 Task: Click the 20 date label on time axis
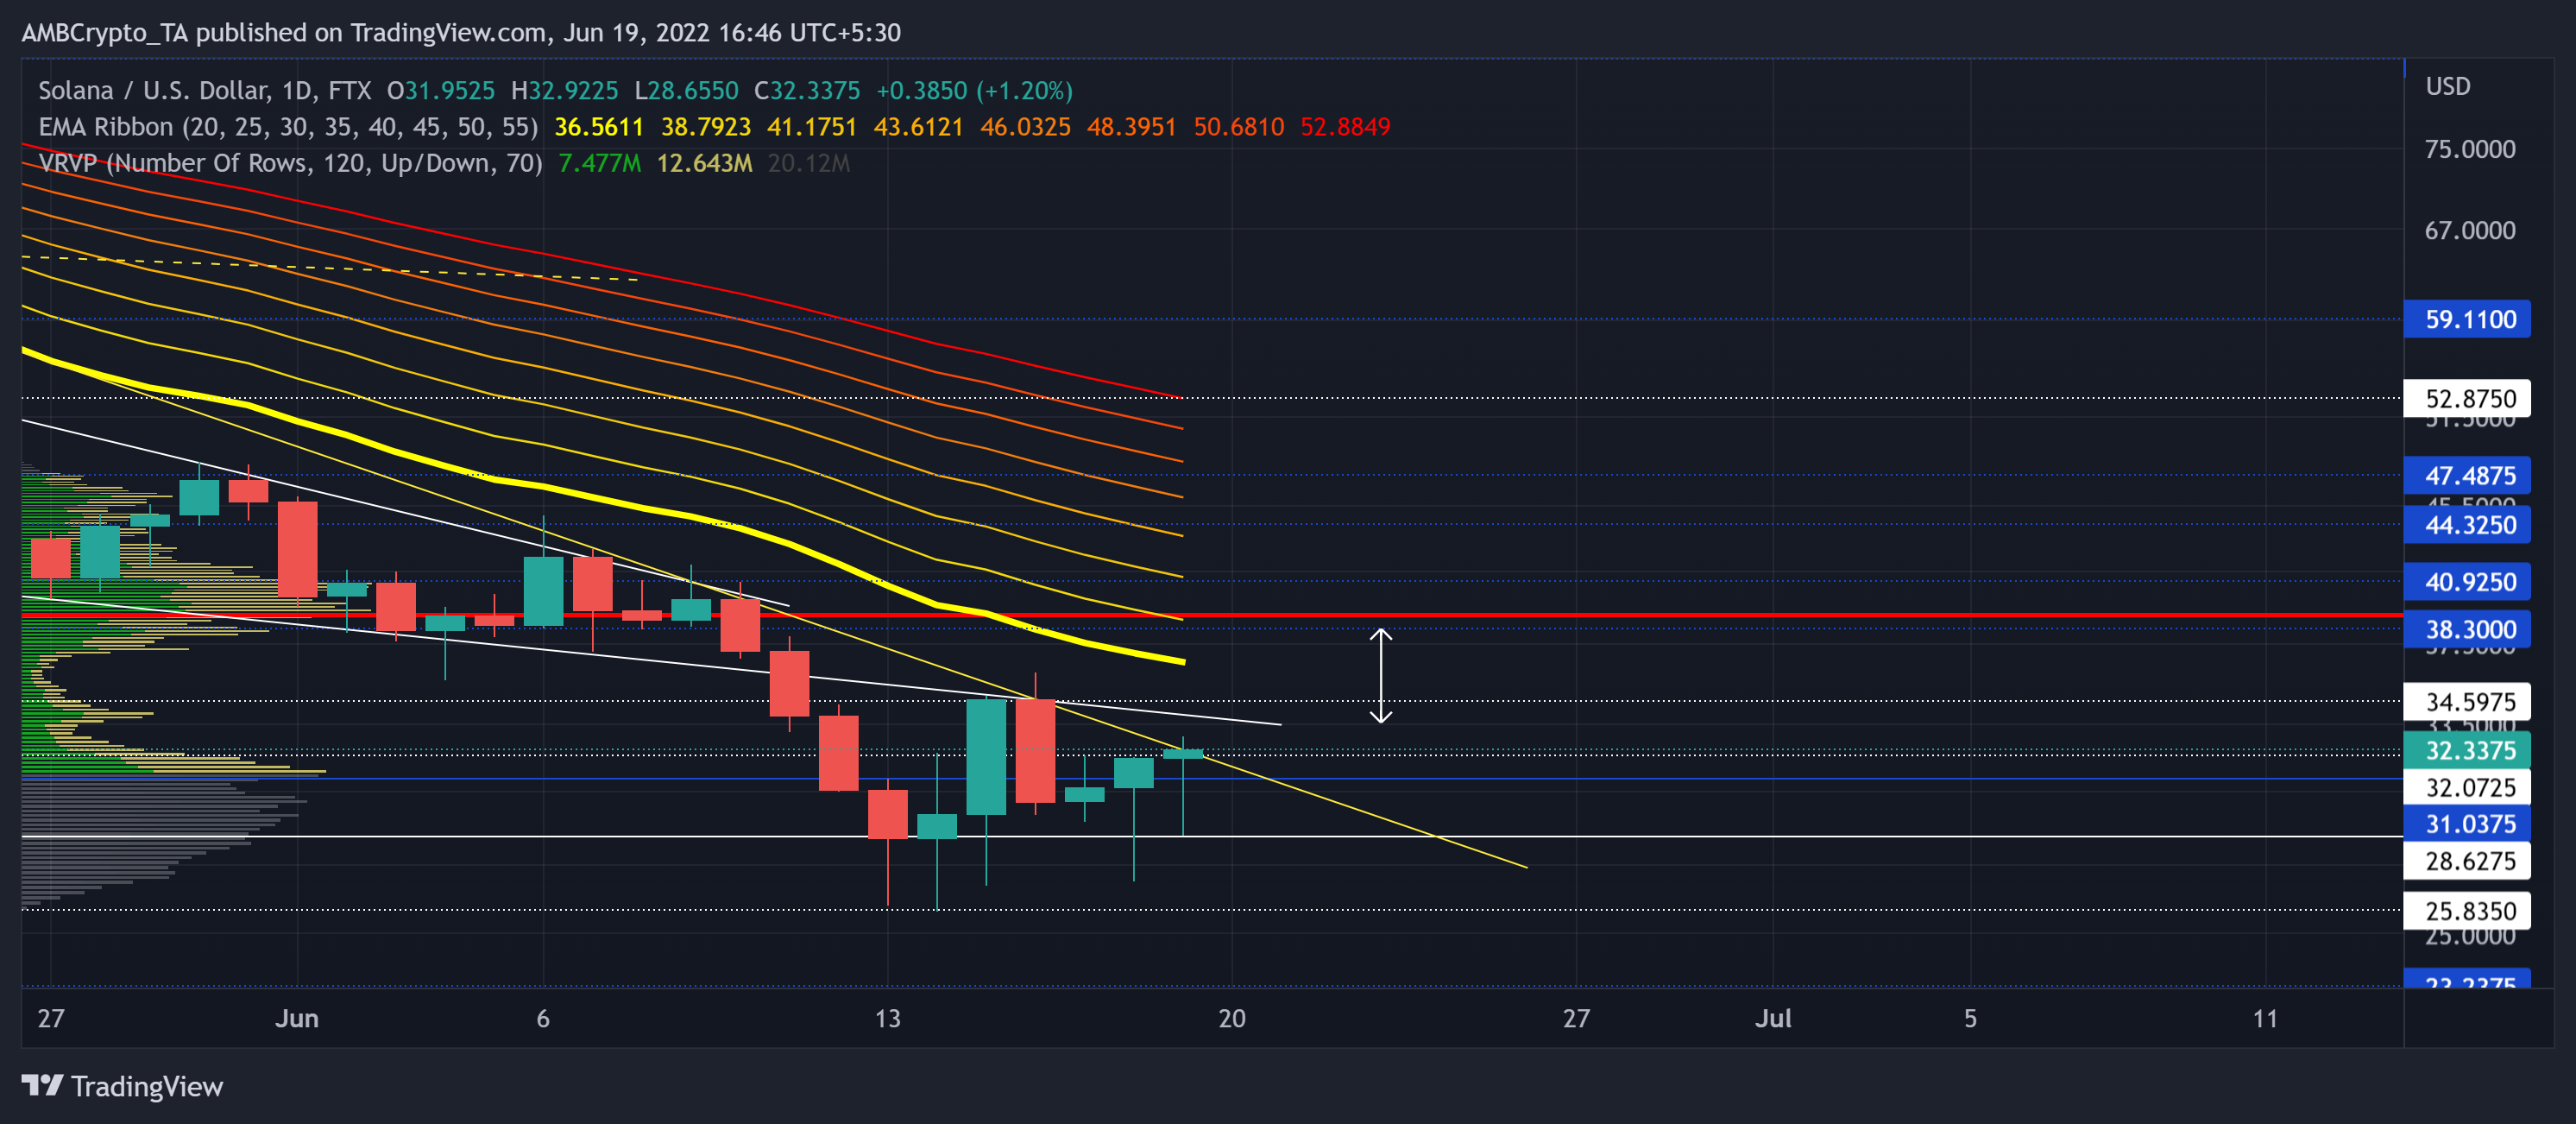point(1231,1018)
